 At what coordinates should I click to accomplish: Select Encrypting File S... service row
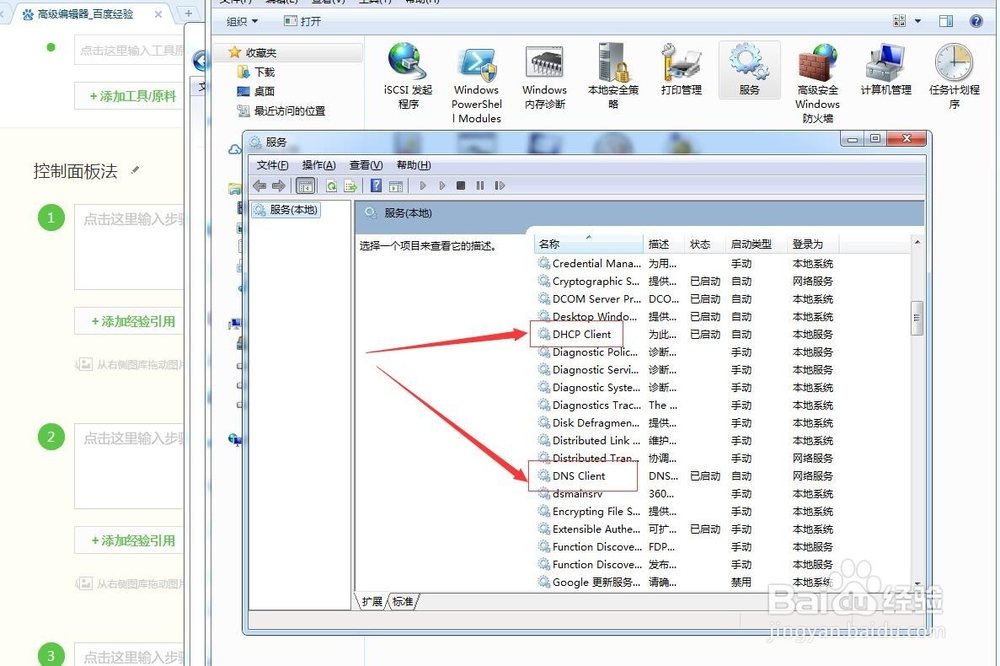(686, 512)
